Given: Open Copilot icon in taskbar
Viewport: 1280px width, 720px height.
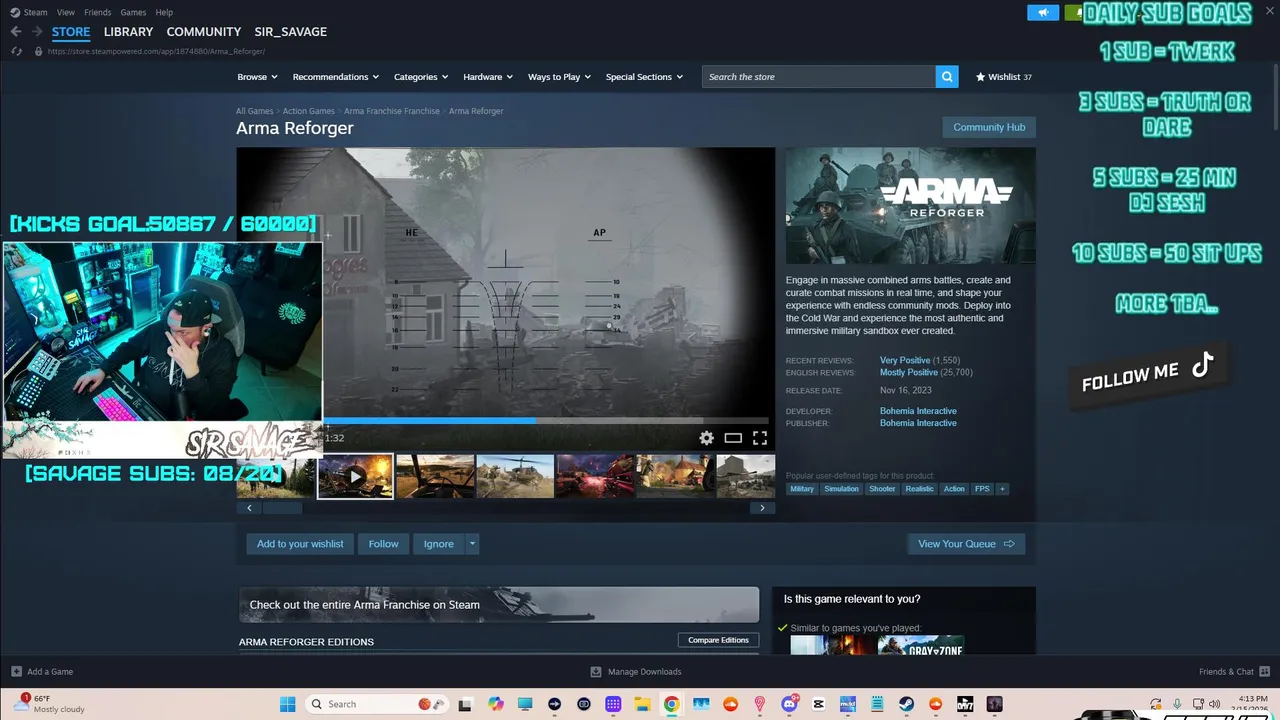Looking at the screenshot, I should point(496,704).
